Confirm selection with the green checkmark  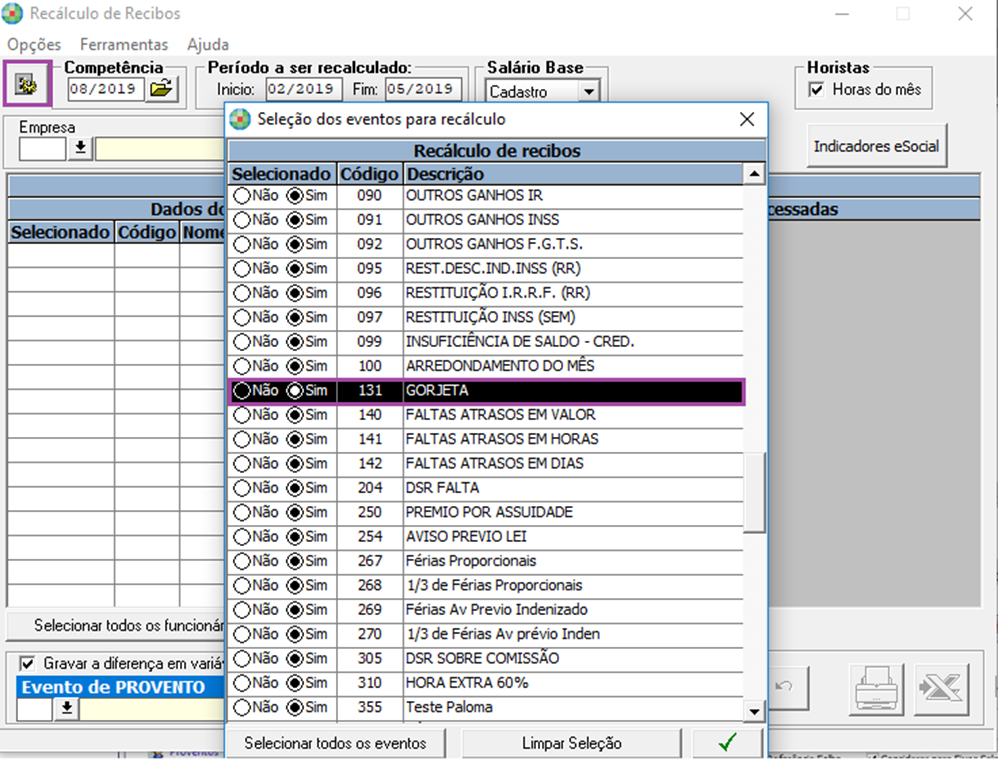pos(727,742)
